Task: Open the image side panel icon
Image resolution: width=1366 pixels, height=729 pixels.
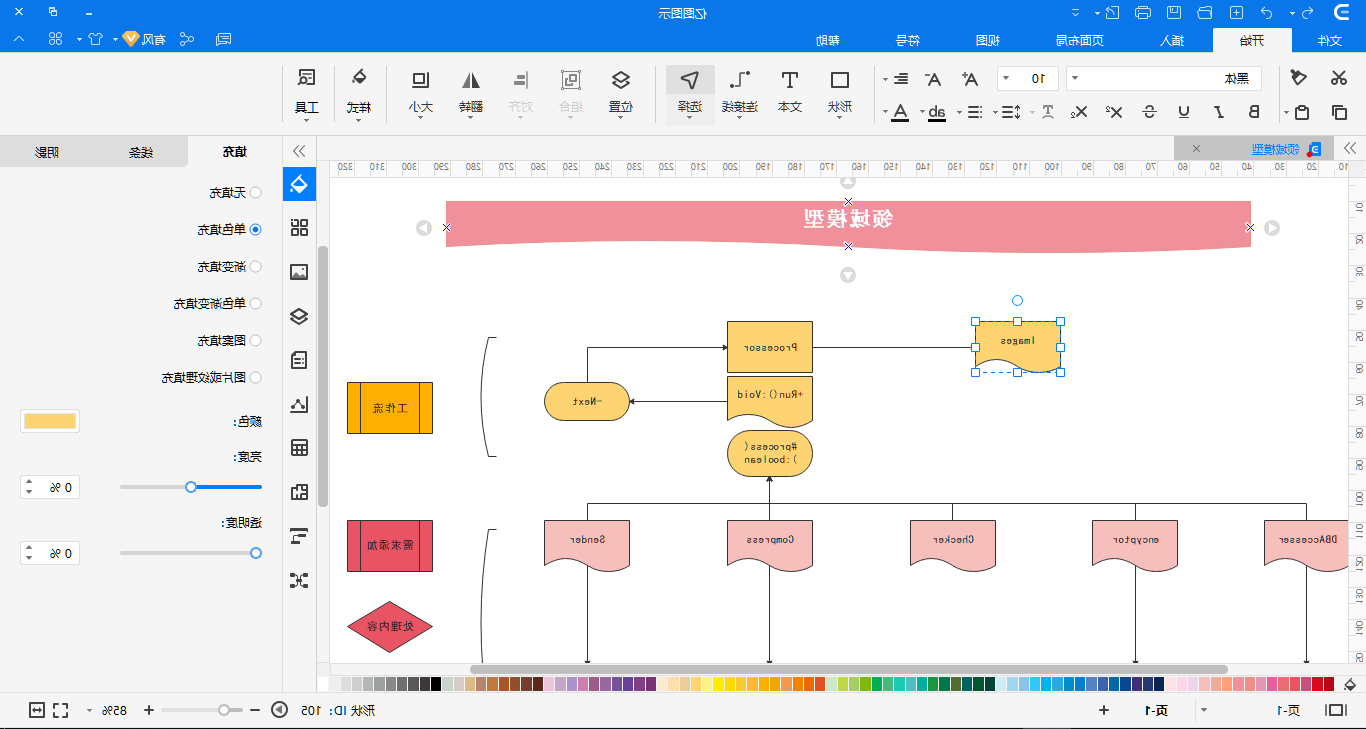Action: click(299, 272)
